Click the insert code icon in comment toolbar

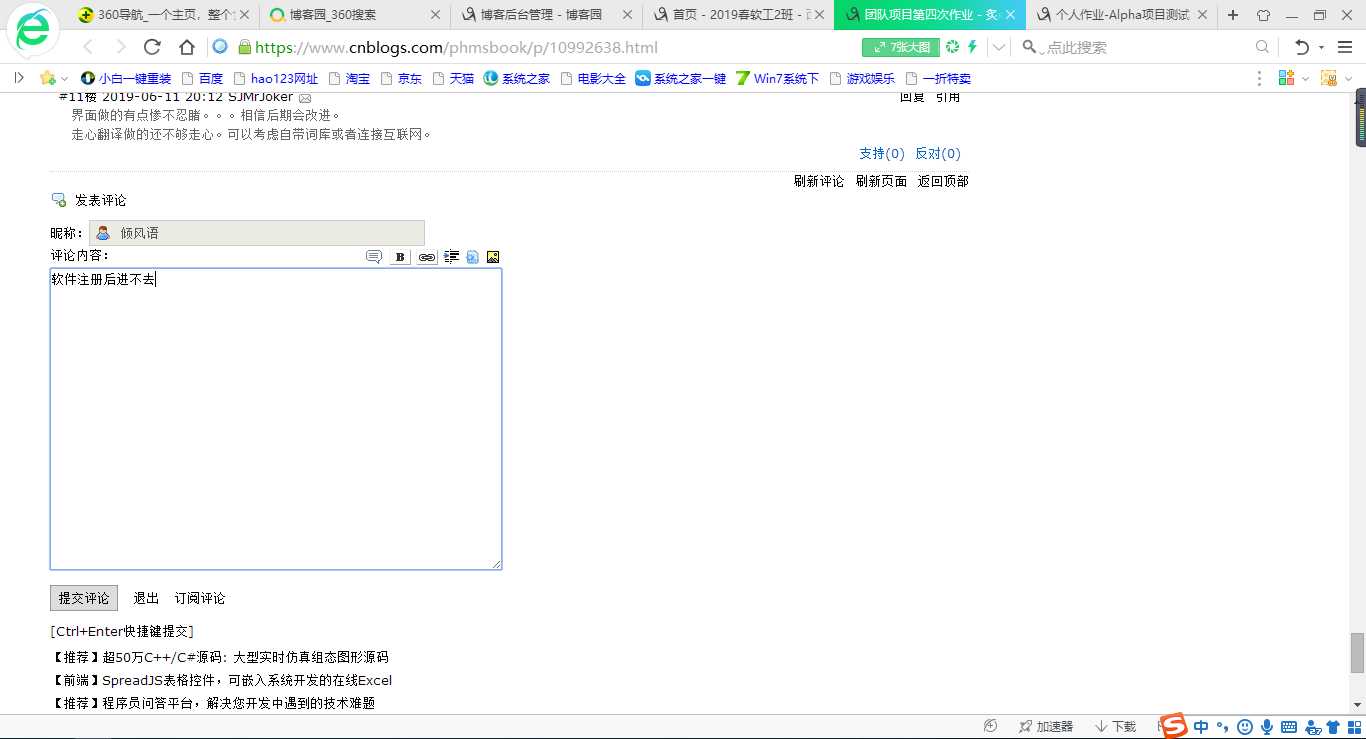472,257
